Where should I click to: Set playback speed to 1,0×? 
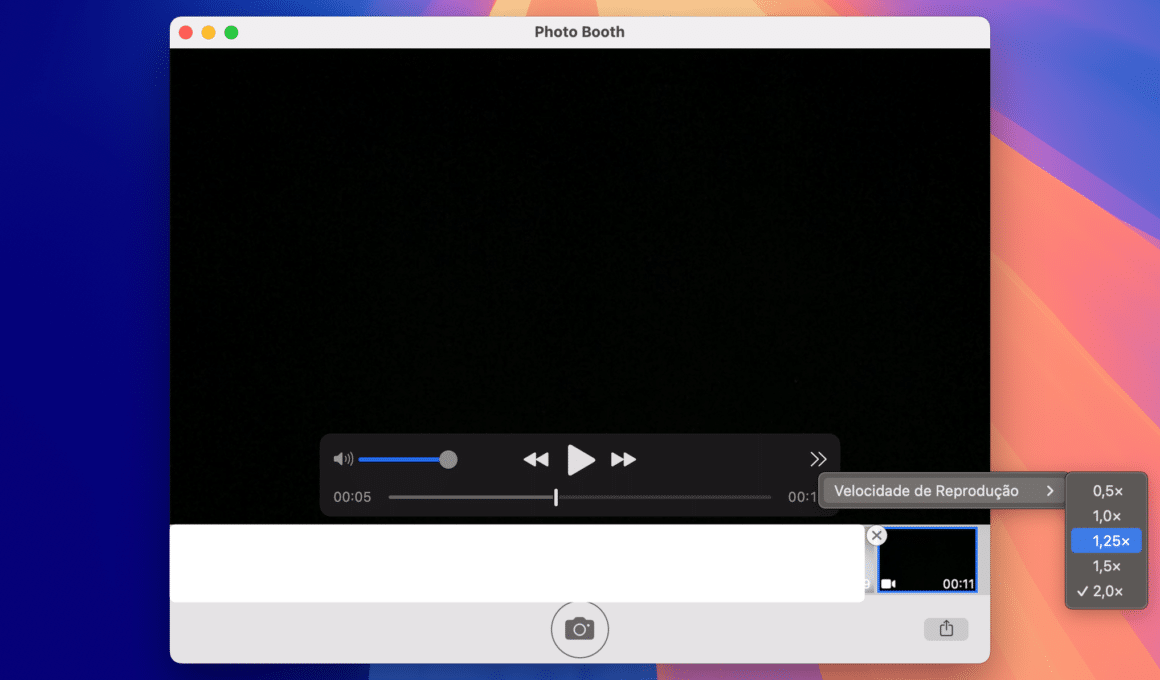coord(1107,516)
